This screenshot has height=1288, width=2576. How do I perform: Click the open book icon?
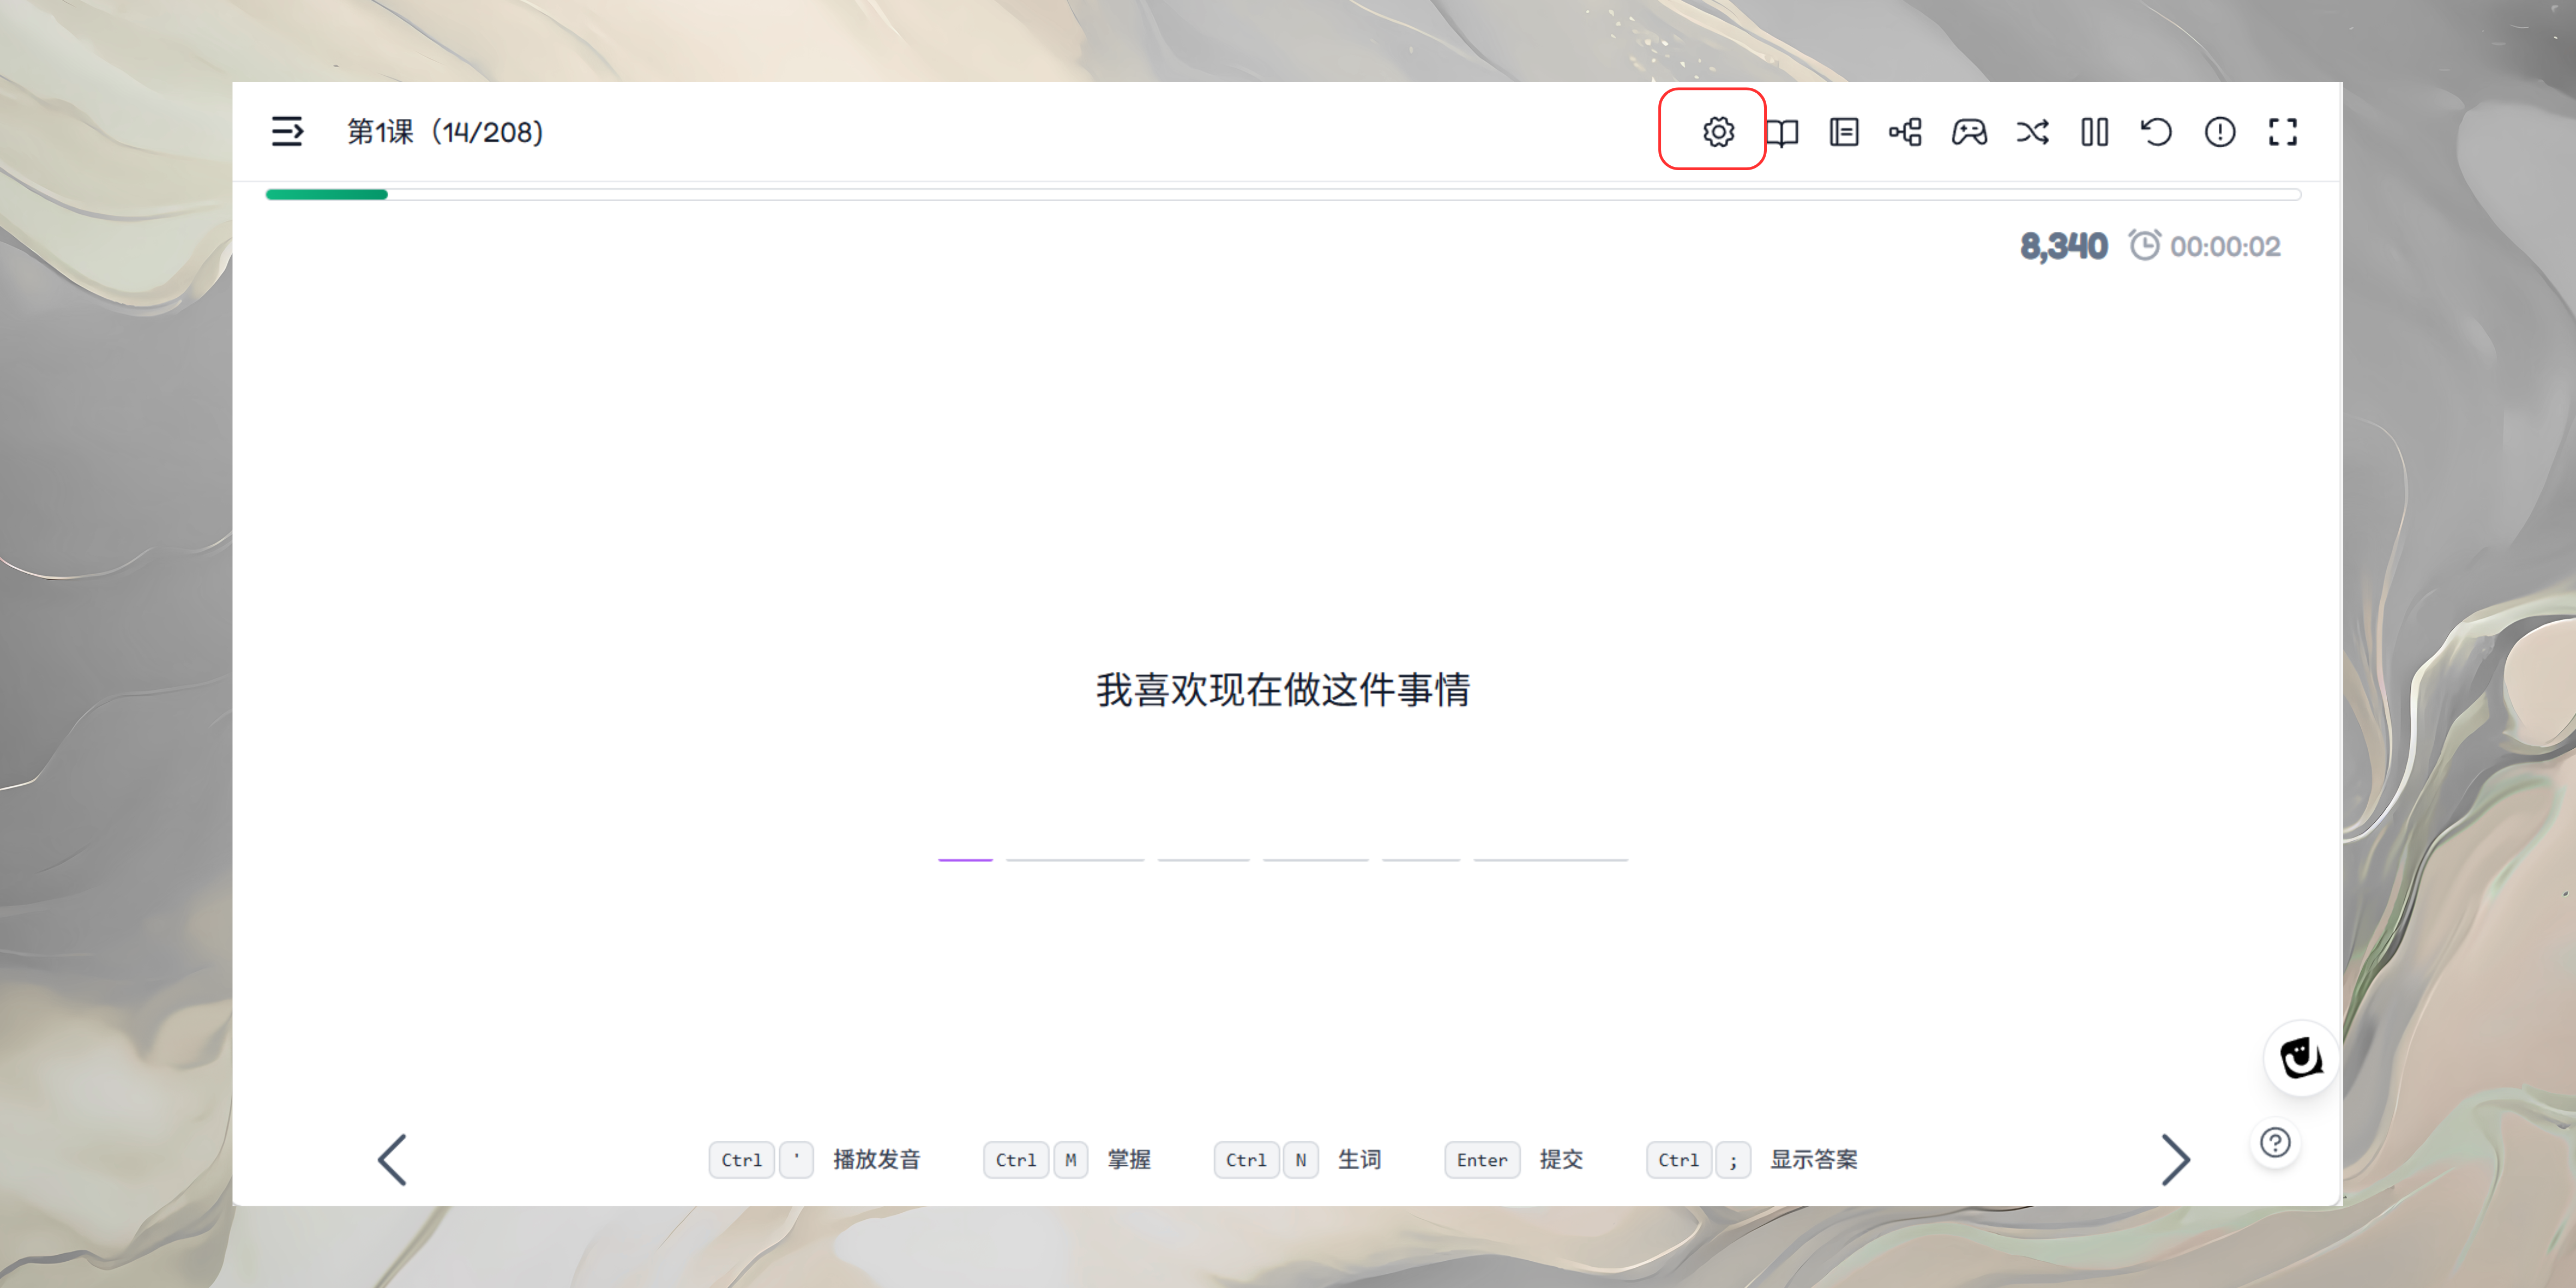[1781, 132]
